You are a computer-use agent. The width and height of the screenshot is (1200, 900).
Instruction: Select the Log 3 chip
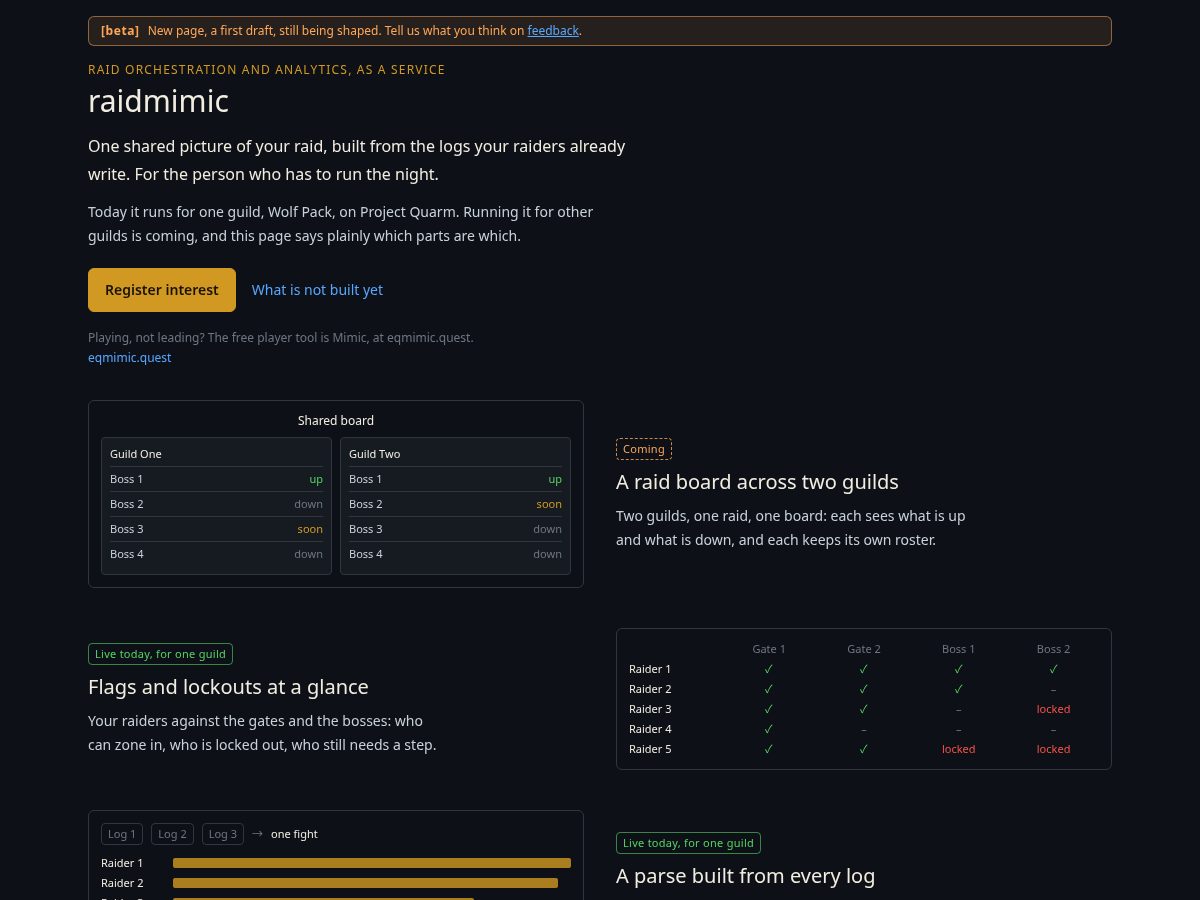(223, 834)
